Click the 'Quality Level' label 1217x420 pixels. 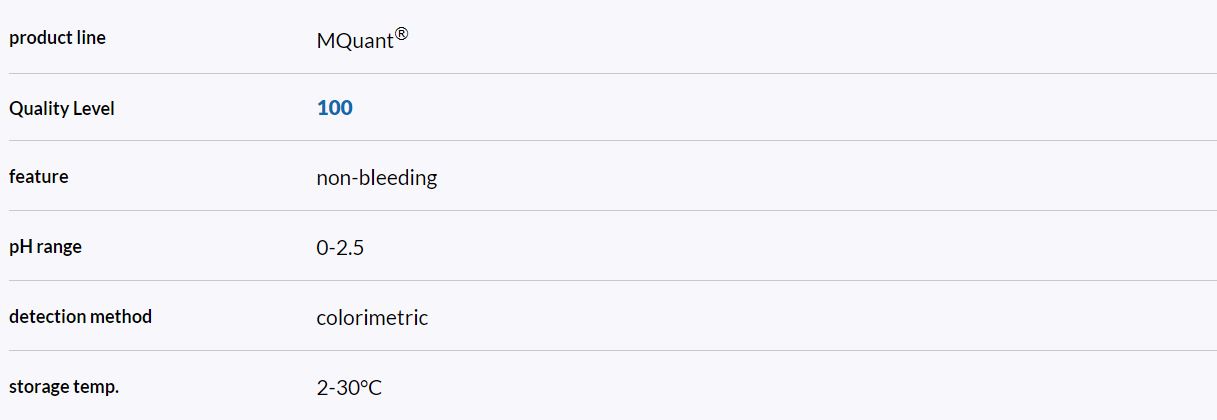62,109
